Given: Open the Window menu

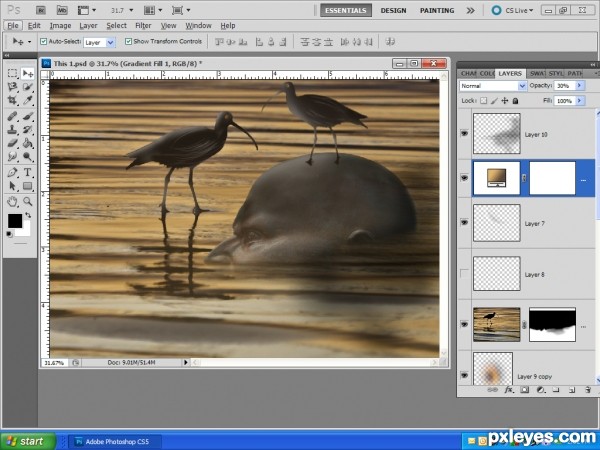Looking at the screenshot, I should coord(198,26).
